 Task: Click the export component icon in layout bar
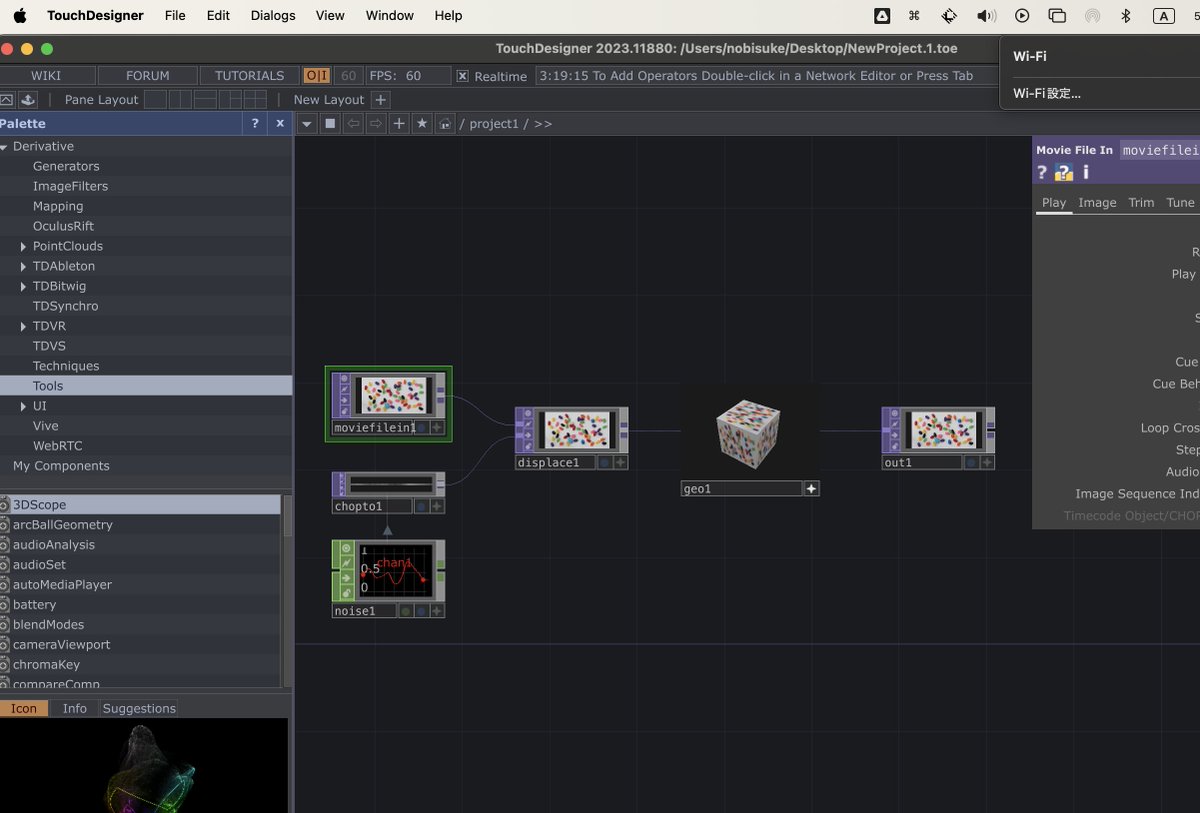click(27, 100)
